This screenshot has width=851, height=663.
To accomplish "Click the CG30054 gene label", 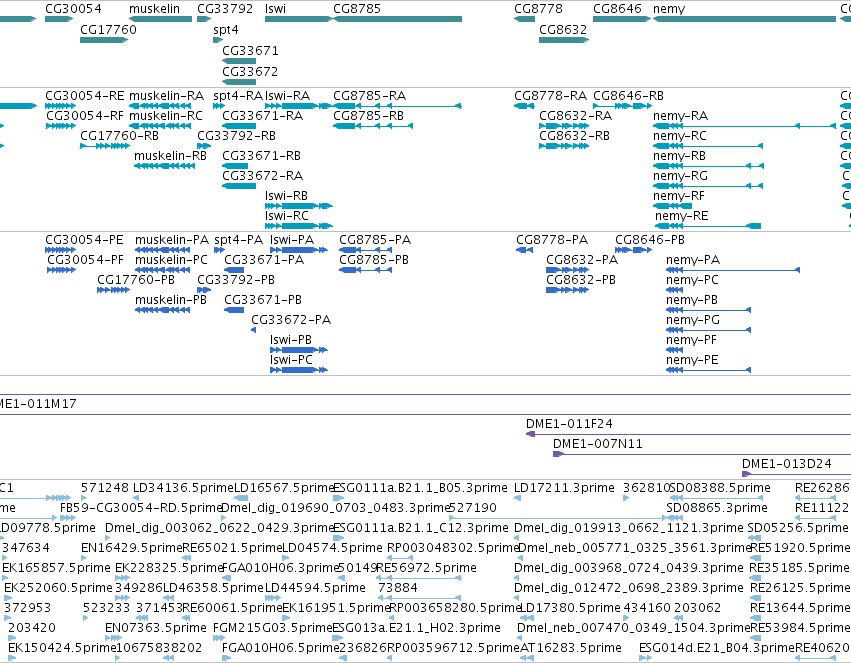I will (73, 9).
